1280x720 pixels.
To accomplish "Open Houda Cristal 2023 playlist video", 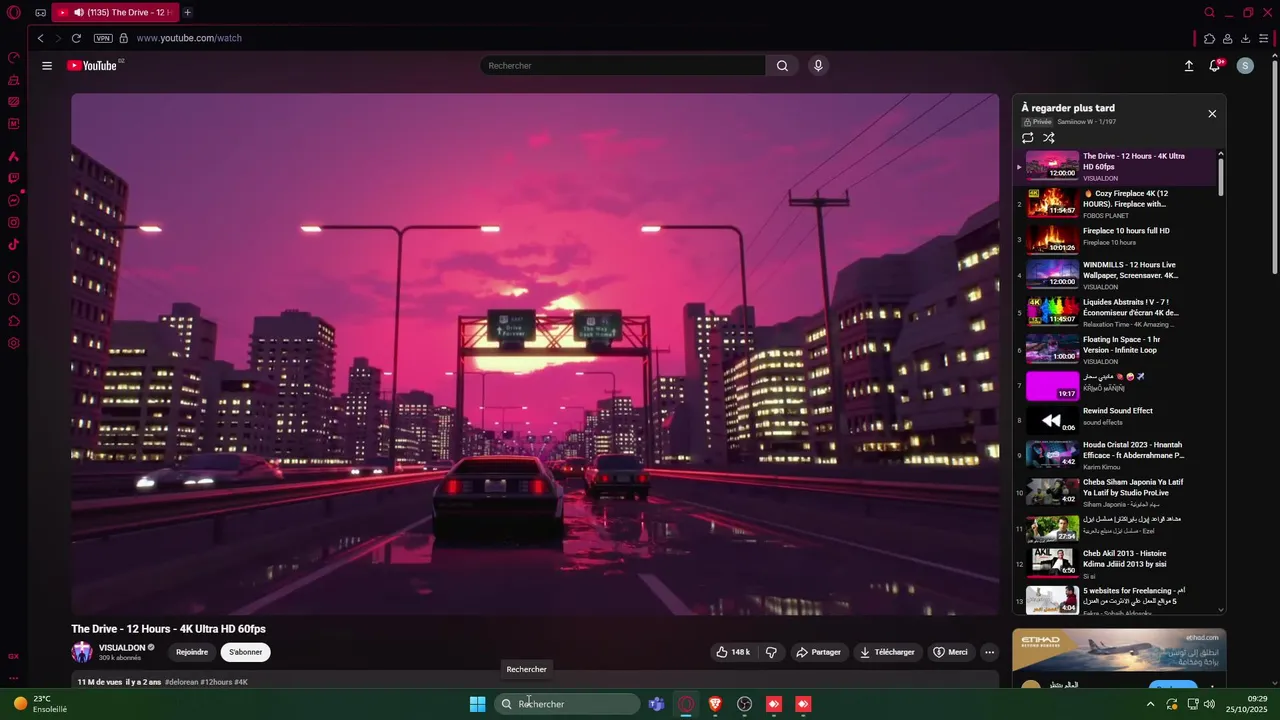I will pos(1115,455).
